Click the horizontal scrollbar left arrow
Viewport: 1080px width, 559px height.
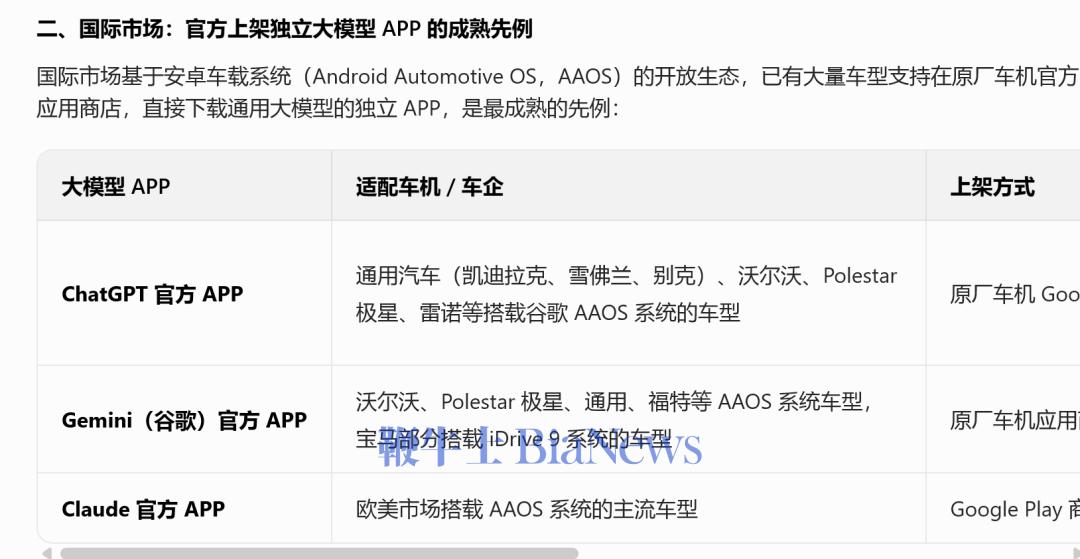coord(45,553)
